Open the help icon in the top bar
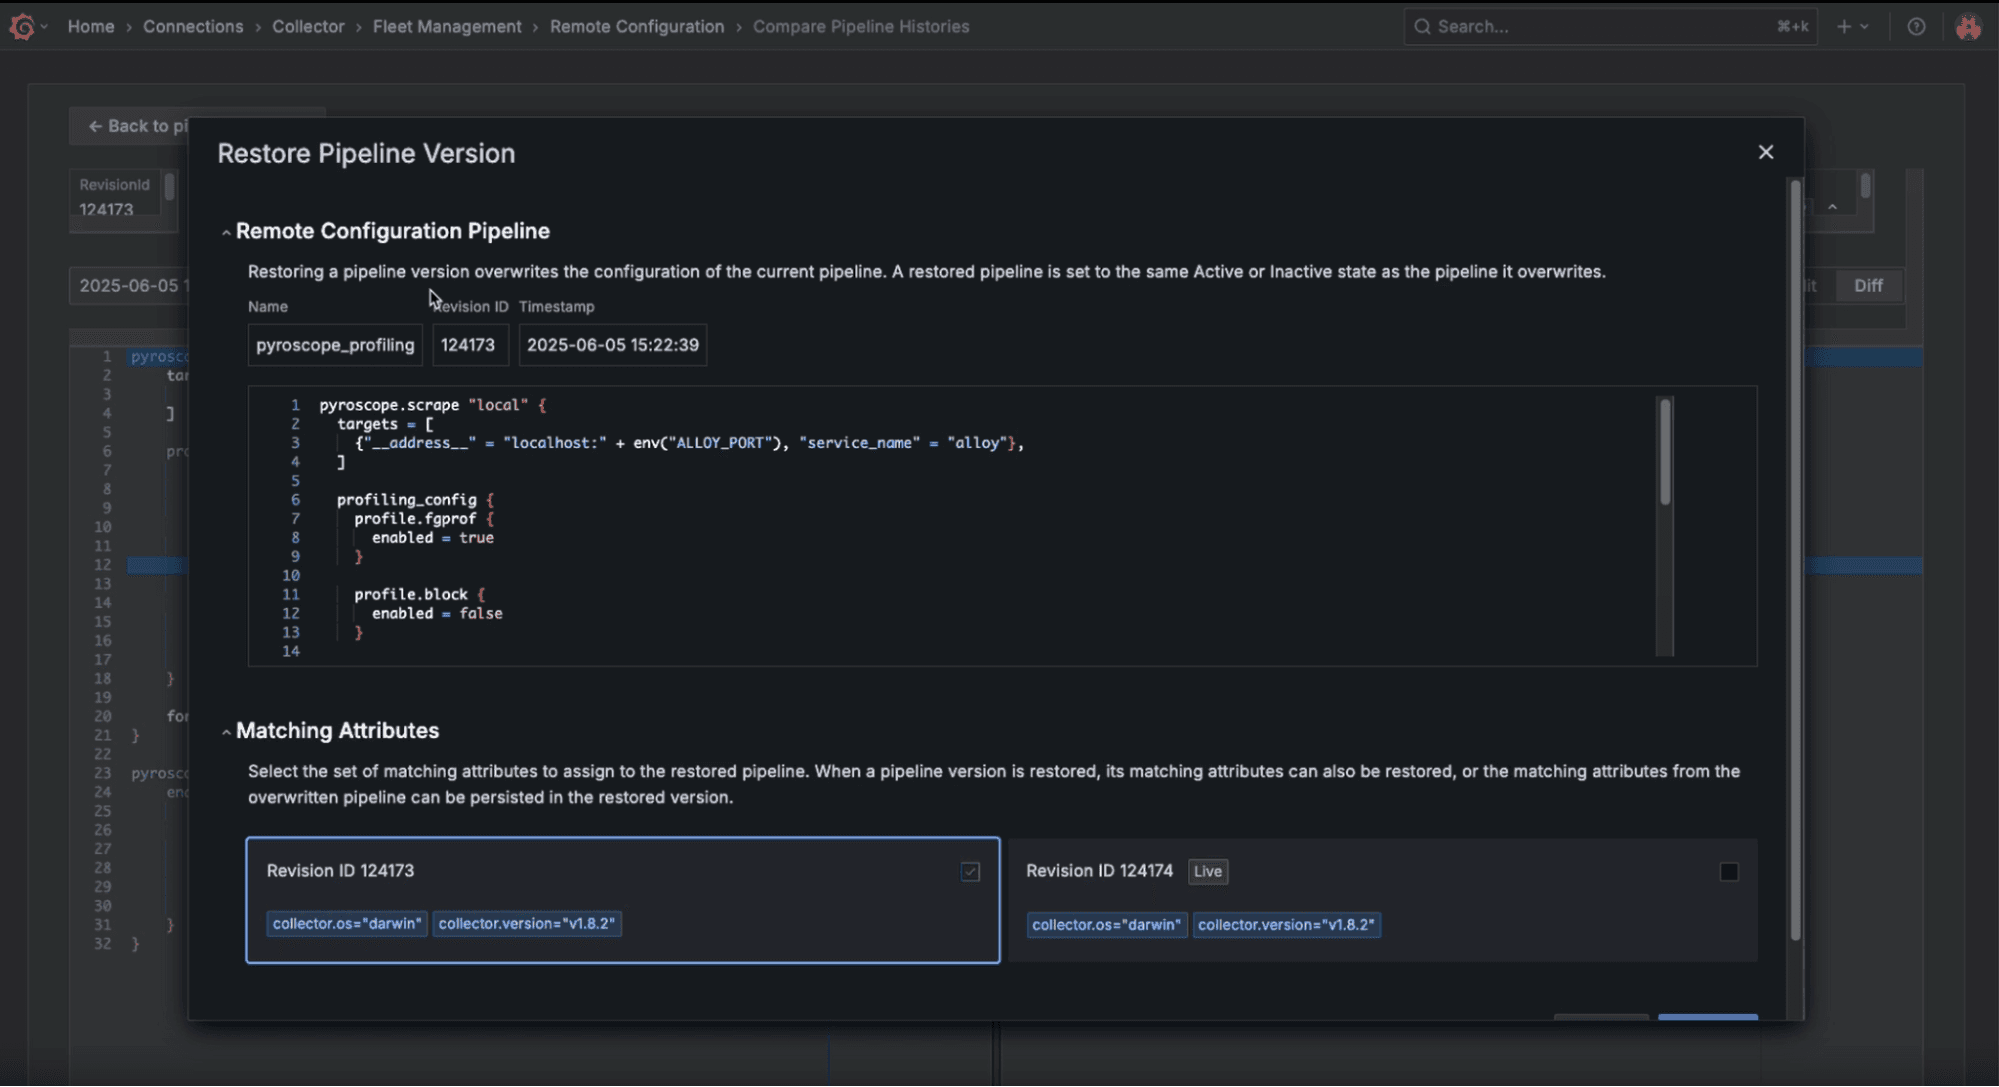Screen dimensions: 1999x1087 coord(1917,26)
